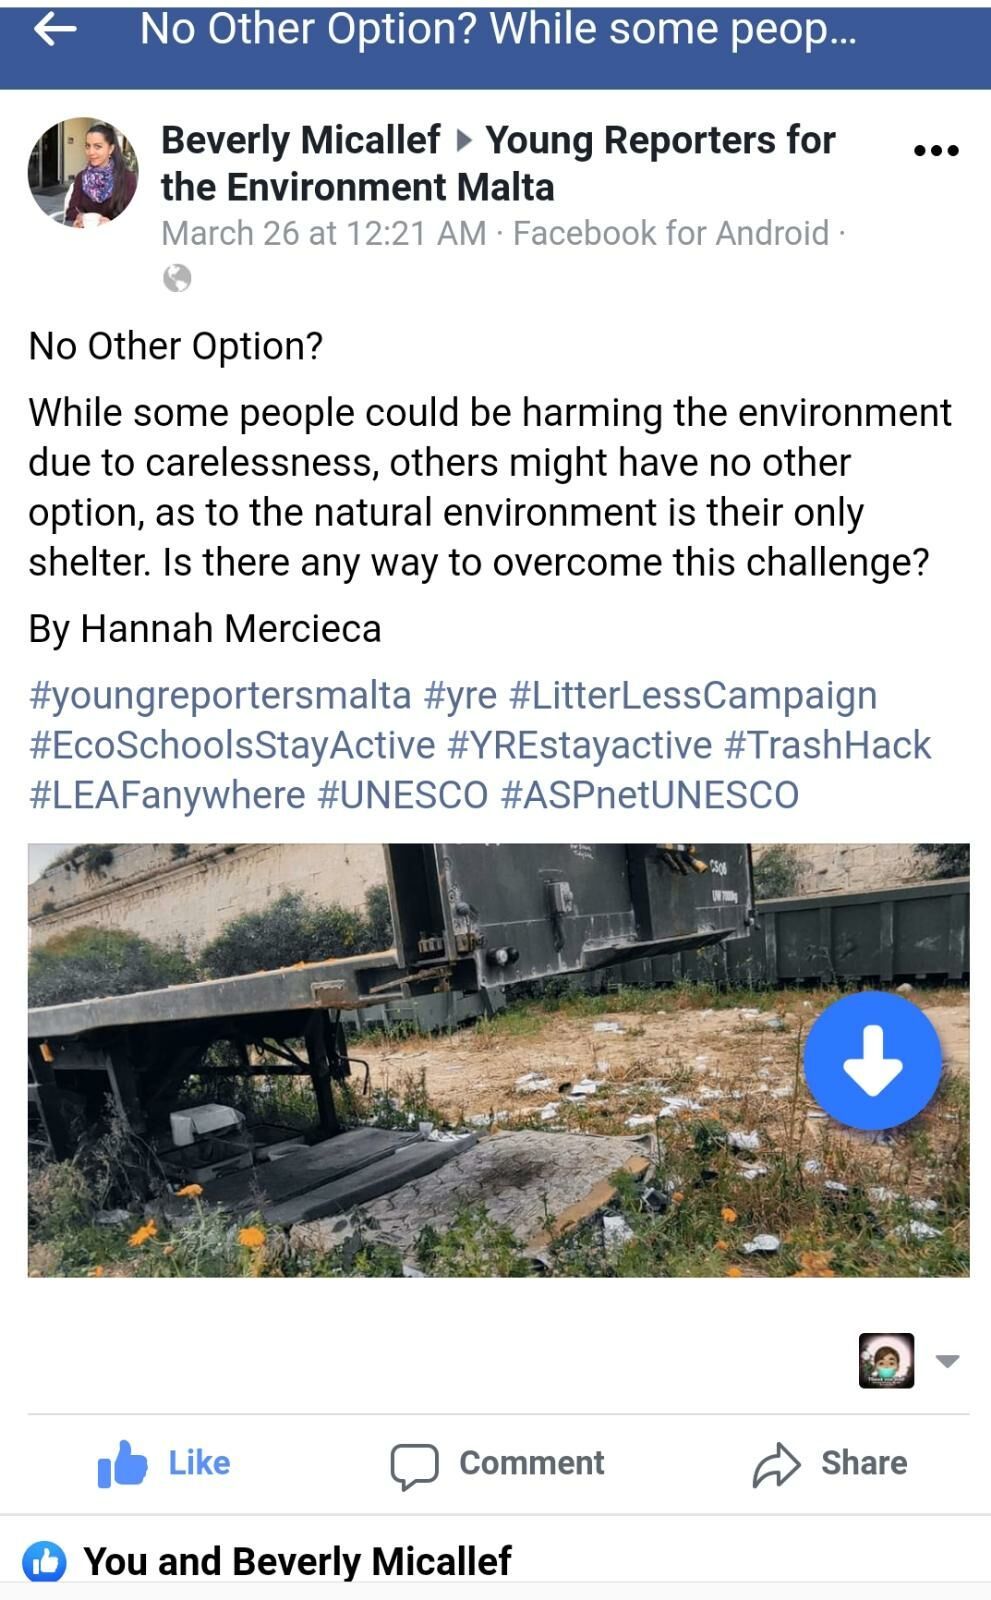991x1600 pixels.
Task: Tap the globe public privacy icon
Action: point(177,278)
